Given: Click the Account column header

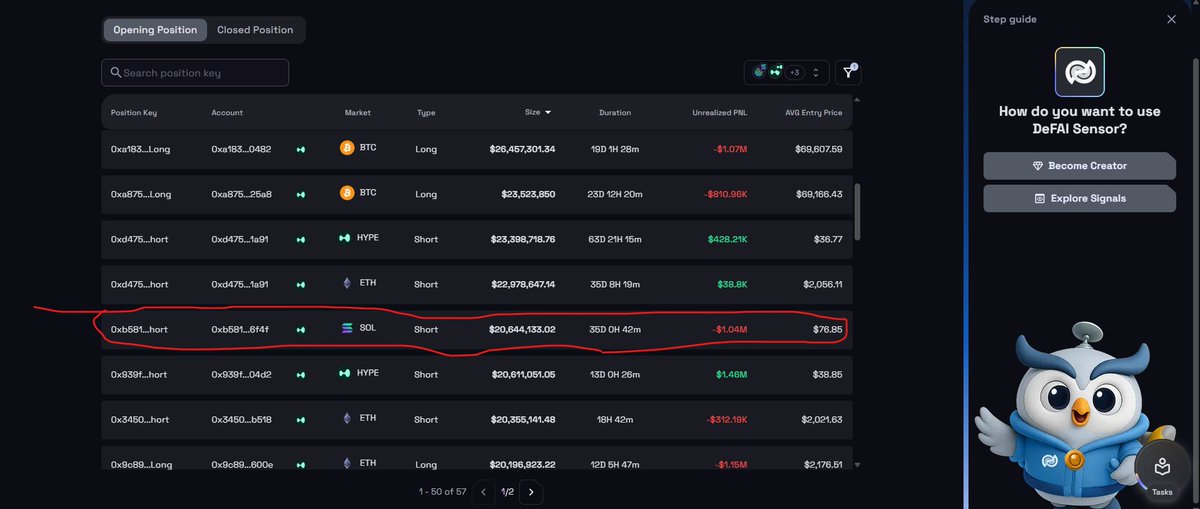Looking at the screenshot, I should point(227,113).
